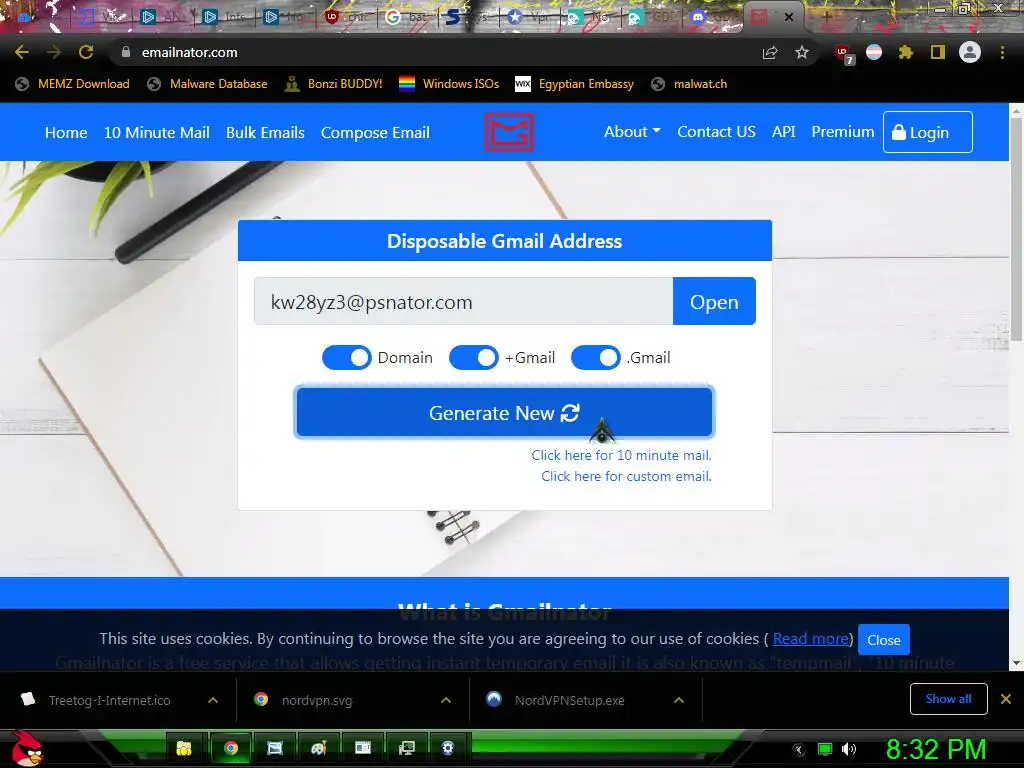Expand options for Treetog-I-Internet.ico download
This screenshot has width=1024, height=768.
[213, 700]
